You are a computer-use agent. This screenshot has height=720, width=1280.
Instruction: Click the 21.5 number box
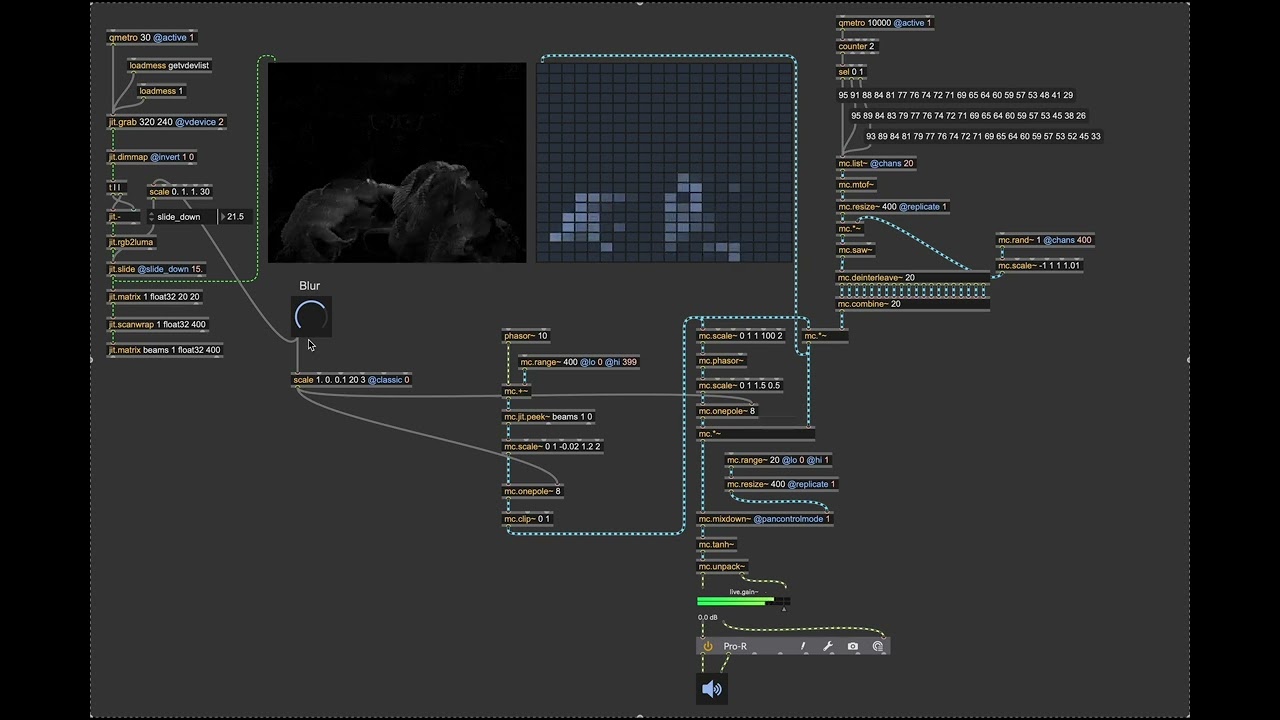[234, 216]
